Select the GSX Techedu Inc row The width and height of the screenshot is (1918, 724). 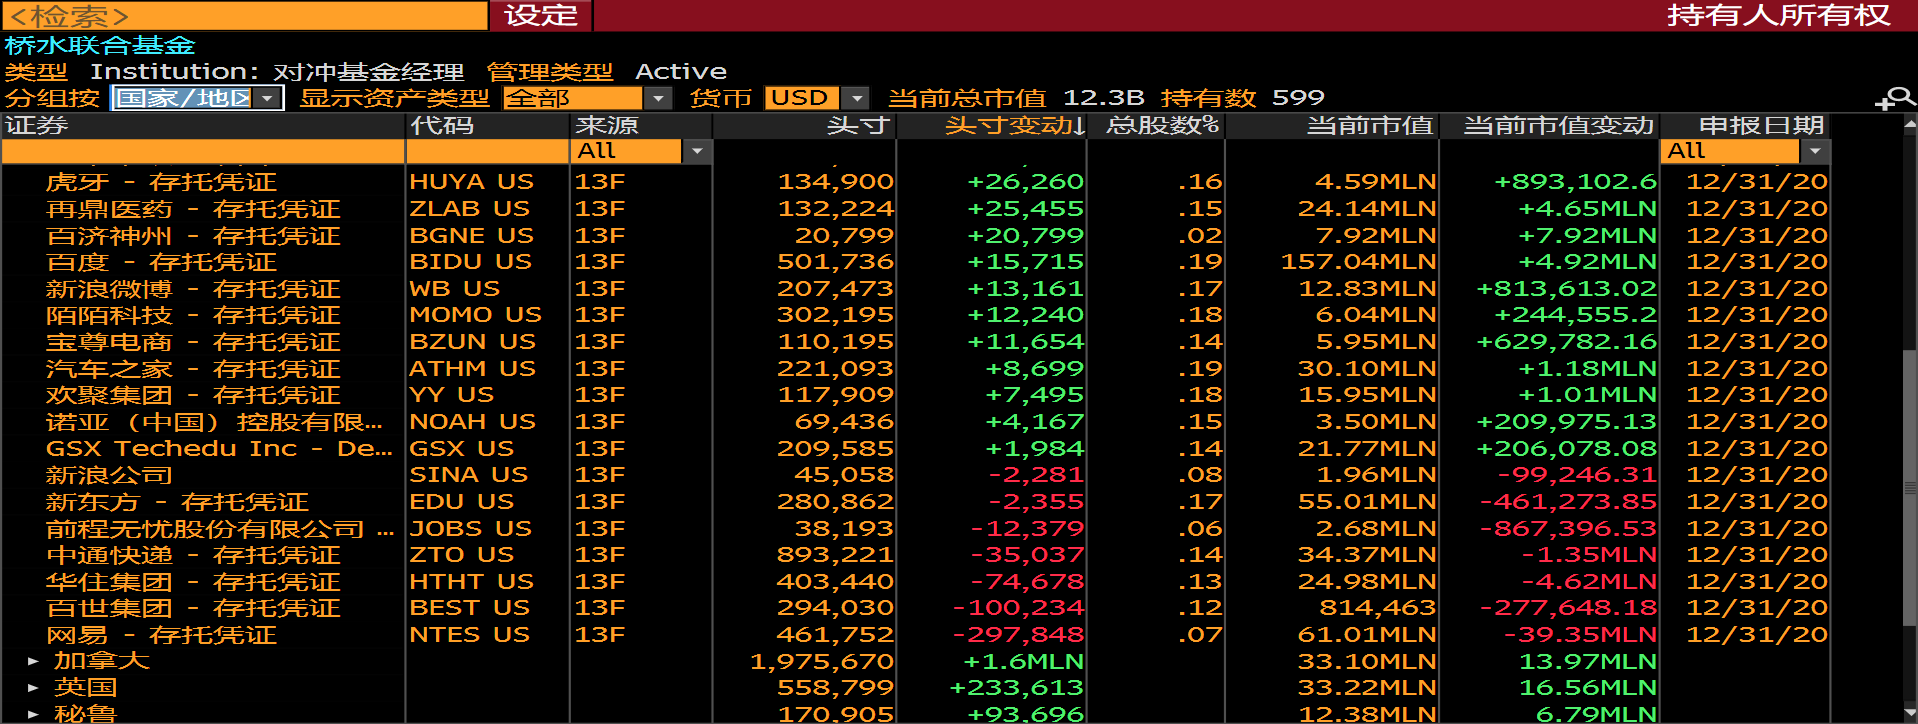pyautogui.click(x=916, y=448)
